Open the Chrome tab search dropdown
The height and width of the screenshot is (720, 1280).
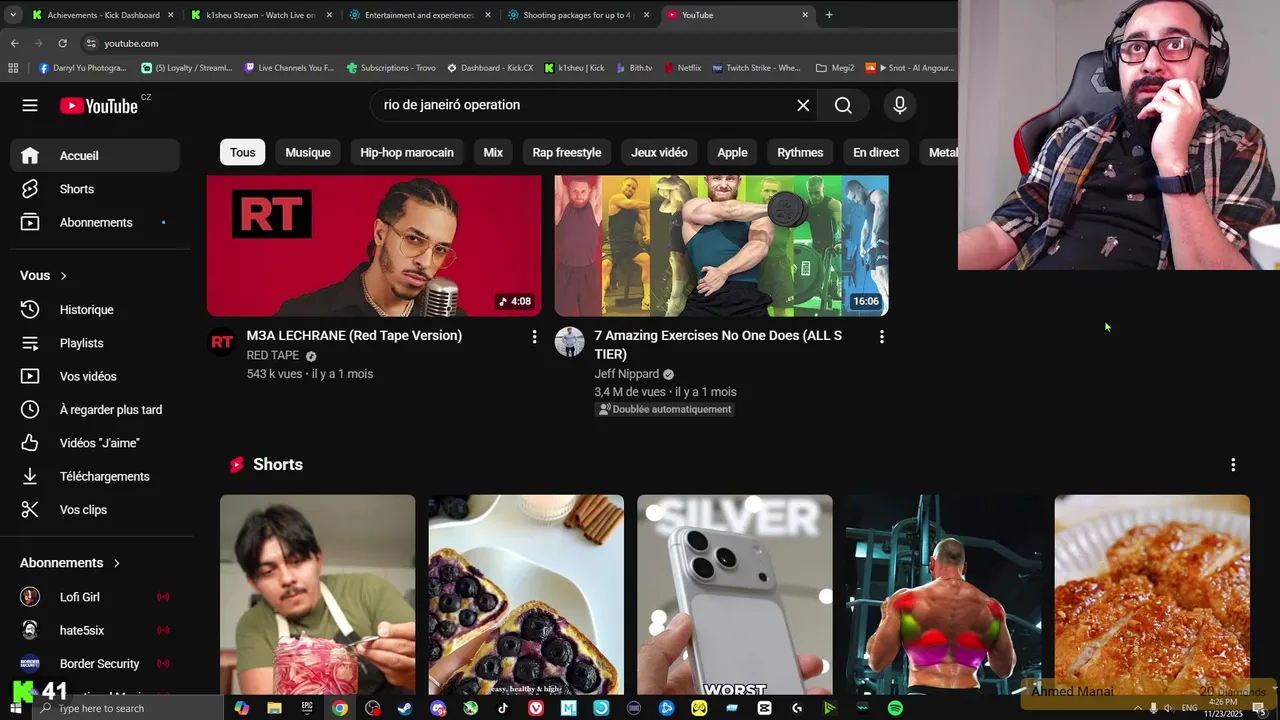click(x=13, y=15)
